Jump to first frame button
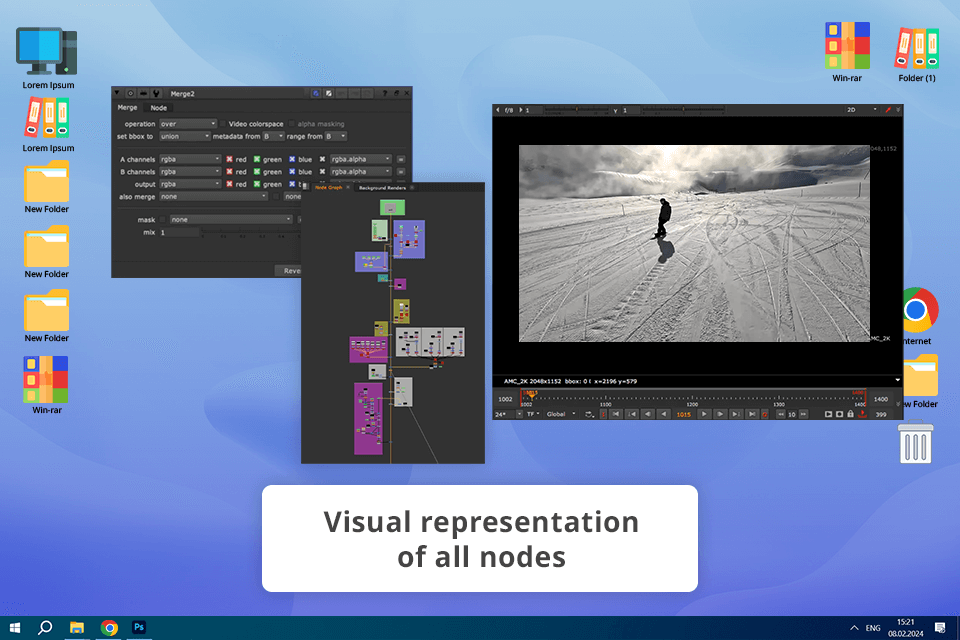Viewport: 960px width, 640px height. 616,414
